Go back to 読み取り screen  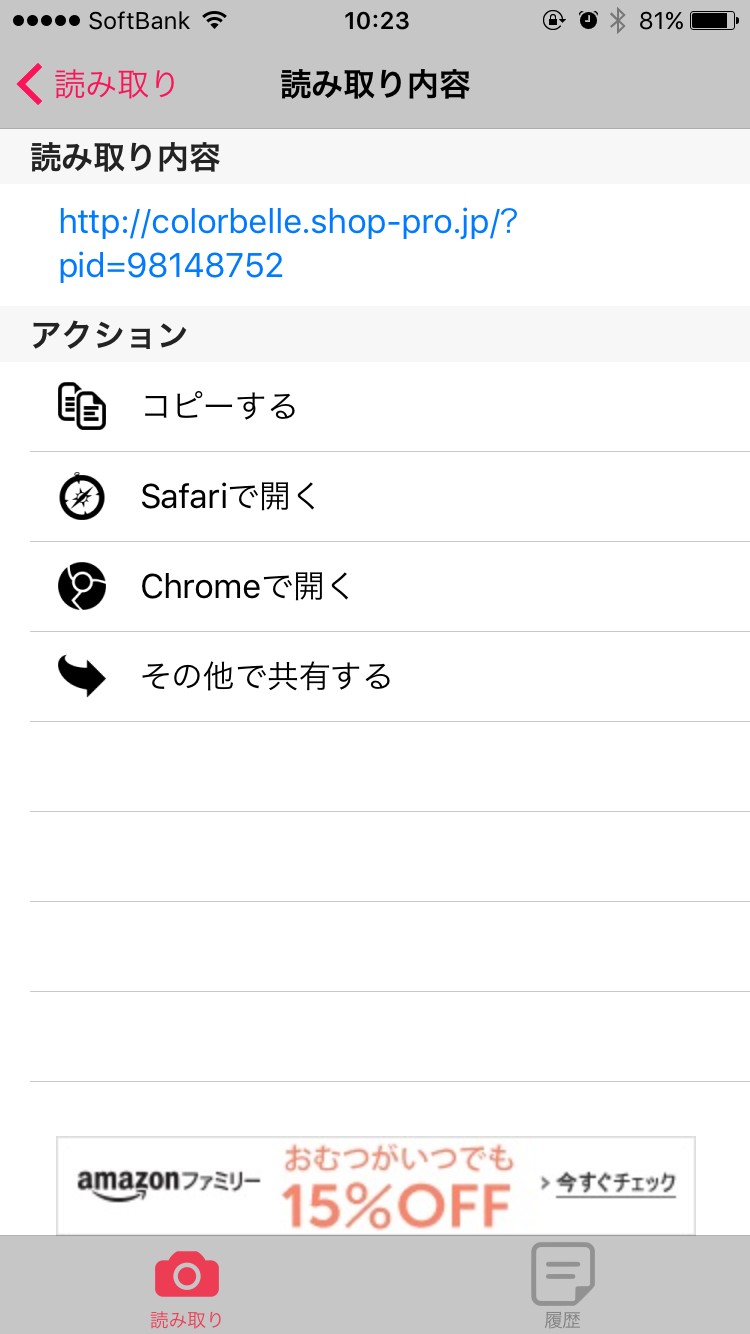[x=97, y=85]
